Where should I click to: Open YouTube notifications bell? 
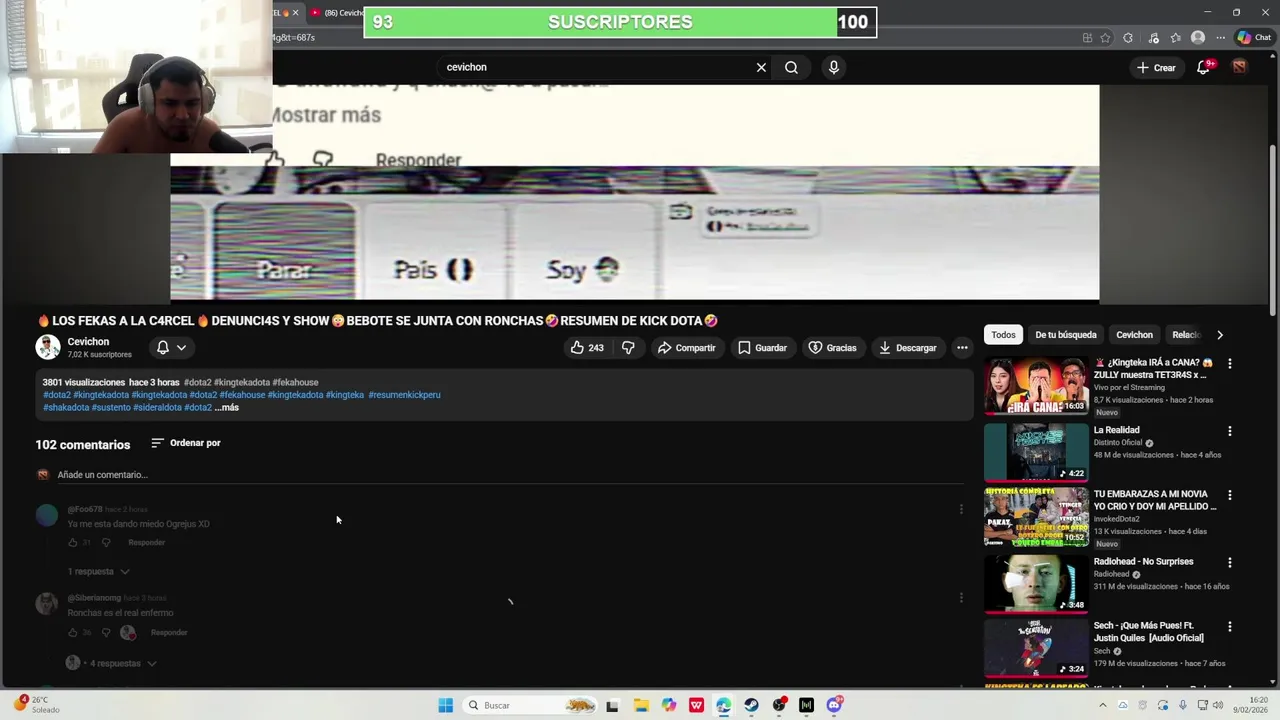(x=1204, y=67)
